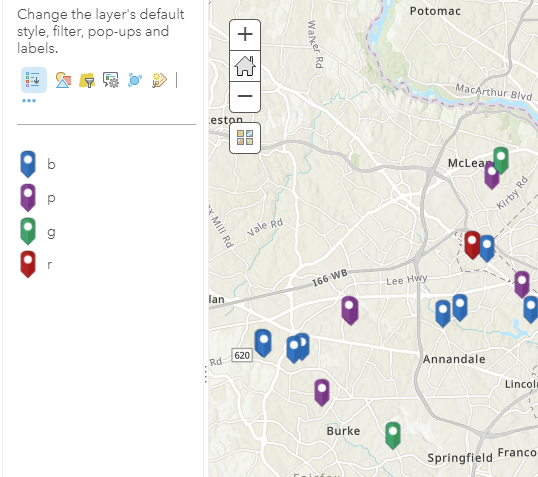Click the blue 'b' legend symbol
538x477 pixels.
(28, 164)
